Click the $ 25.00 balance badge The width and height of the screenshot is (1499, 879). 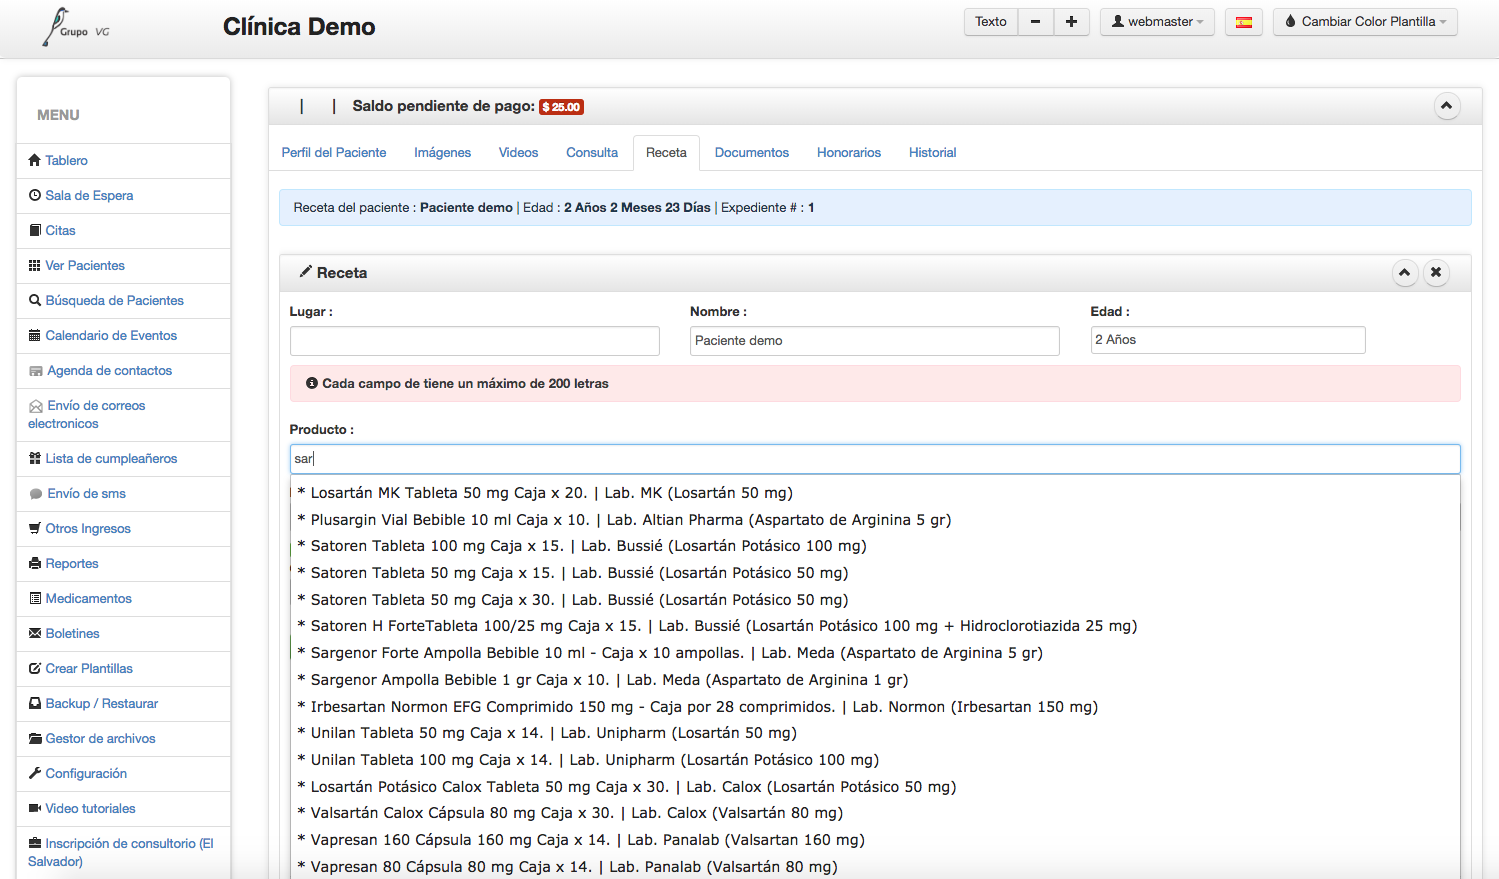click(x=561, y=107)
